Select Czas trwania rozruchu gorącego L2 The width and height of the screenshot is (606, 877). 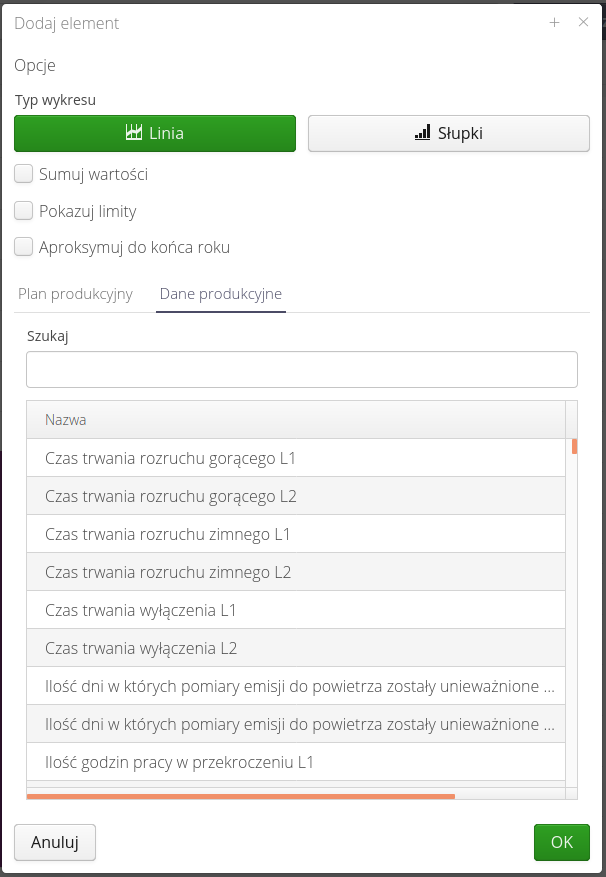pyautogui.click(x=170, y=496)
